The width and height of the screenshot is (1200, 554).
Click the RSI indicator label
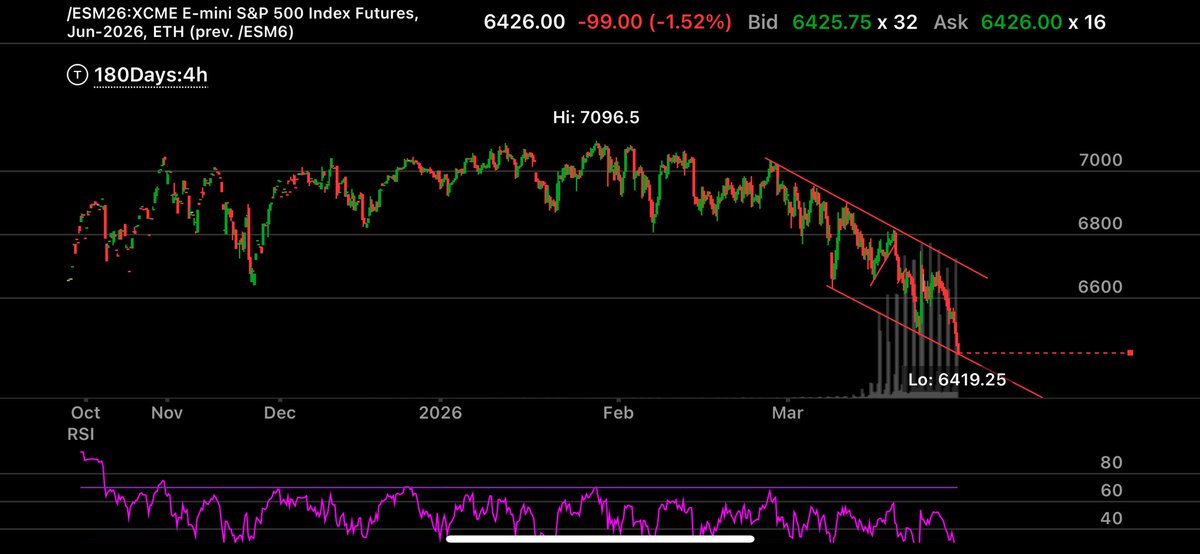point(81,432)
